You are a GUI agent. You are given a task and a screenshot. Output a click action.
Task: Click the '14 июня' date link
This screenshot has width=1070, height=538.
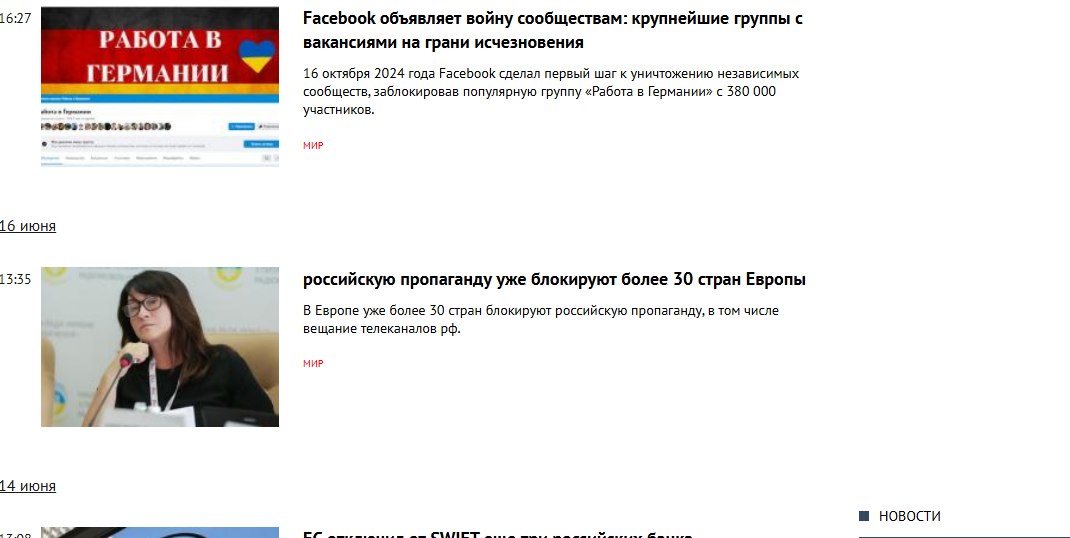click(x=27, y=485)
